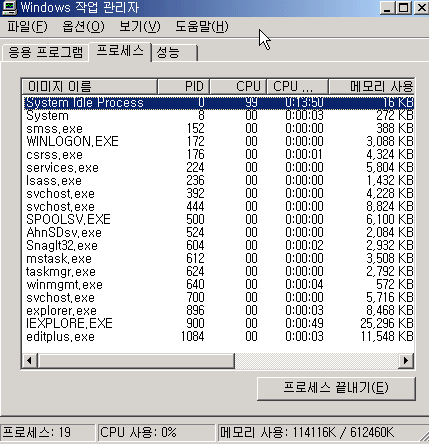
Task: Open the 도움말(H) menu
Action: click(202, 27)
